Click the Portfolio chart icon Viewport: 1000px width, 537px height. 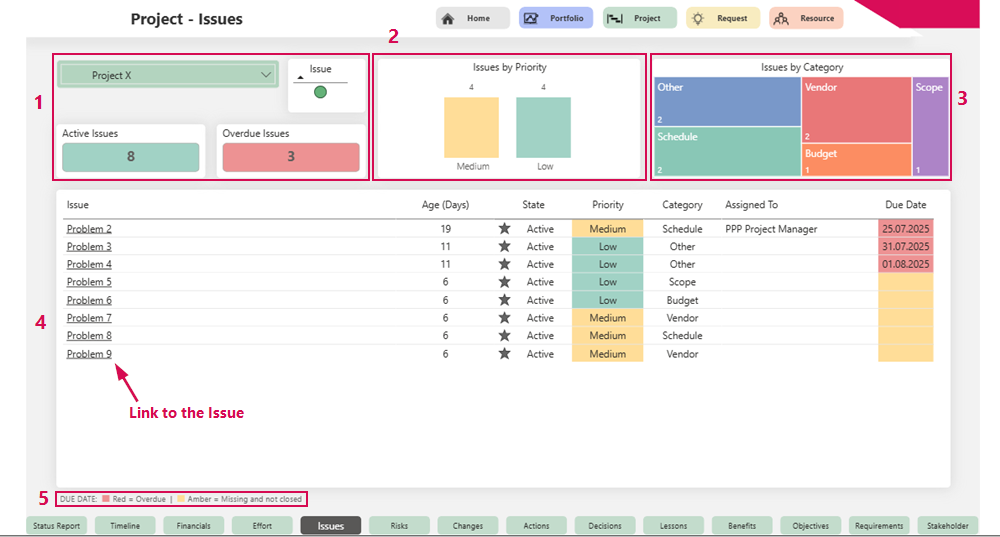coord(531,18)
